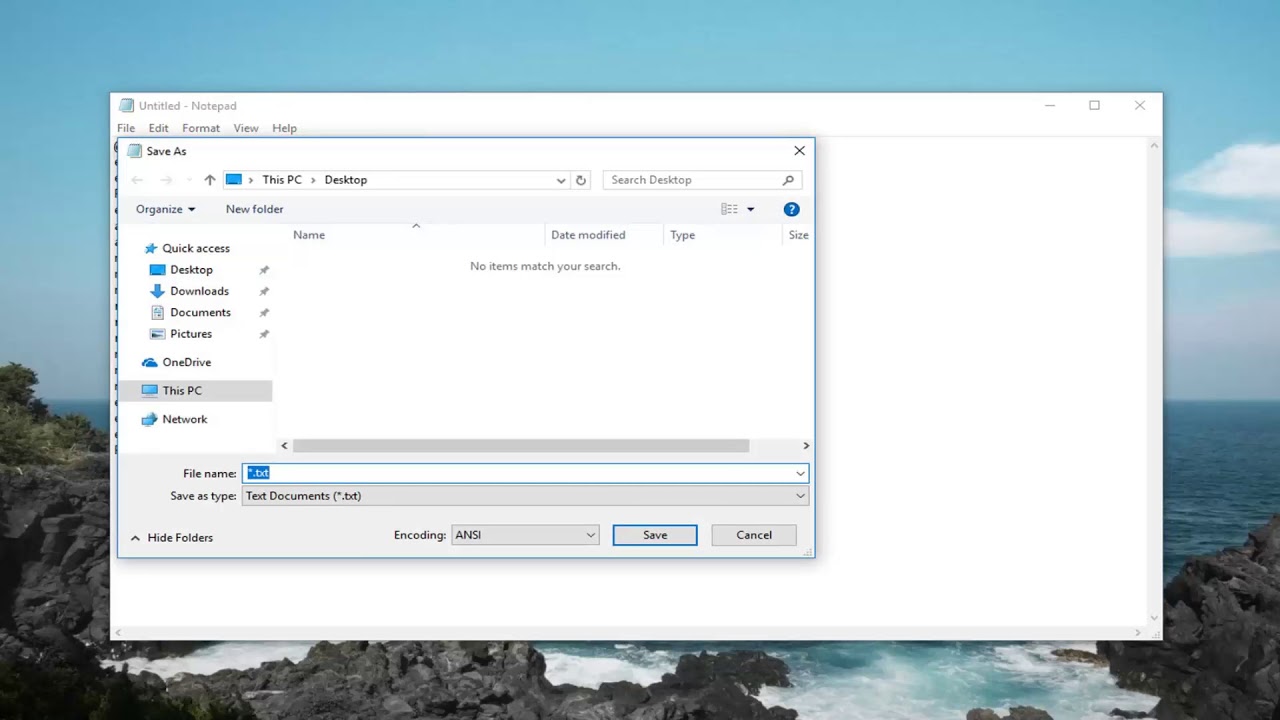Screen dimensions: 1280x720
Task: Unpin Pictures from Quick access
Action: click(x=264, y=333)
